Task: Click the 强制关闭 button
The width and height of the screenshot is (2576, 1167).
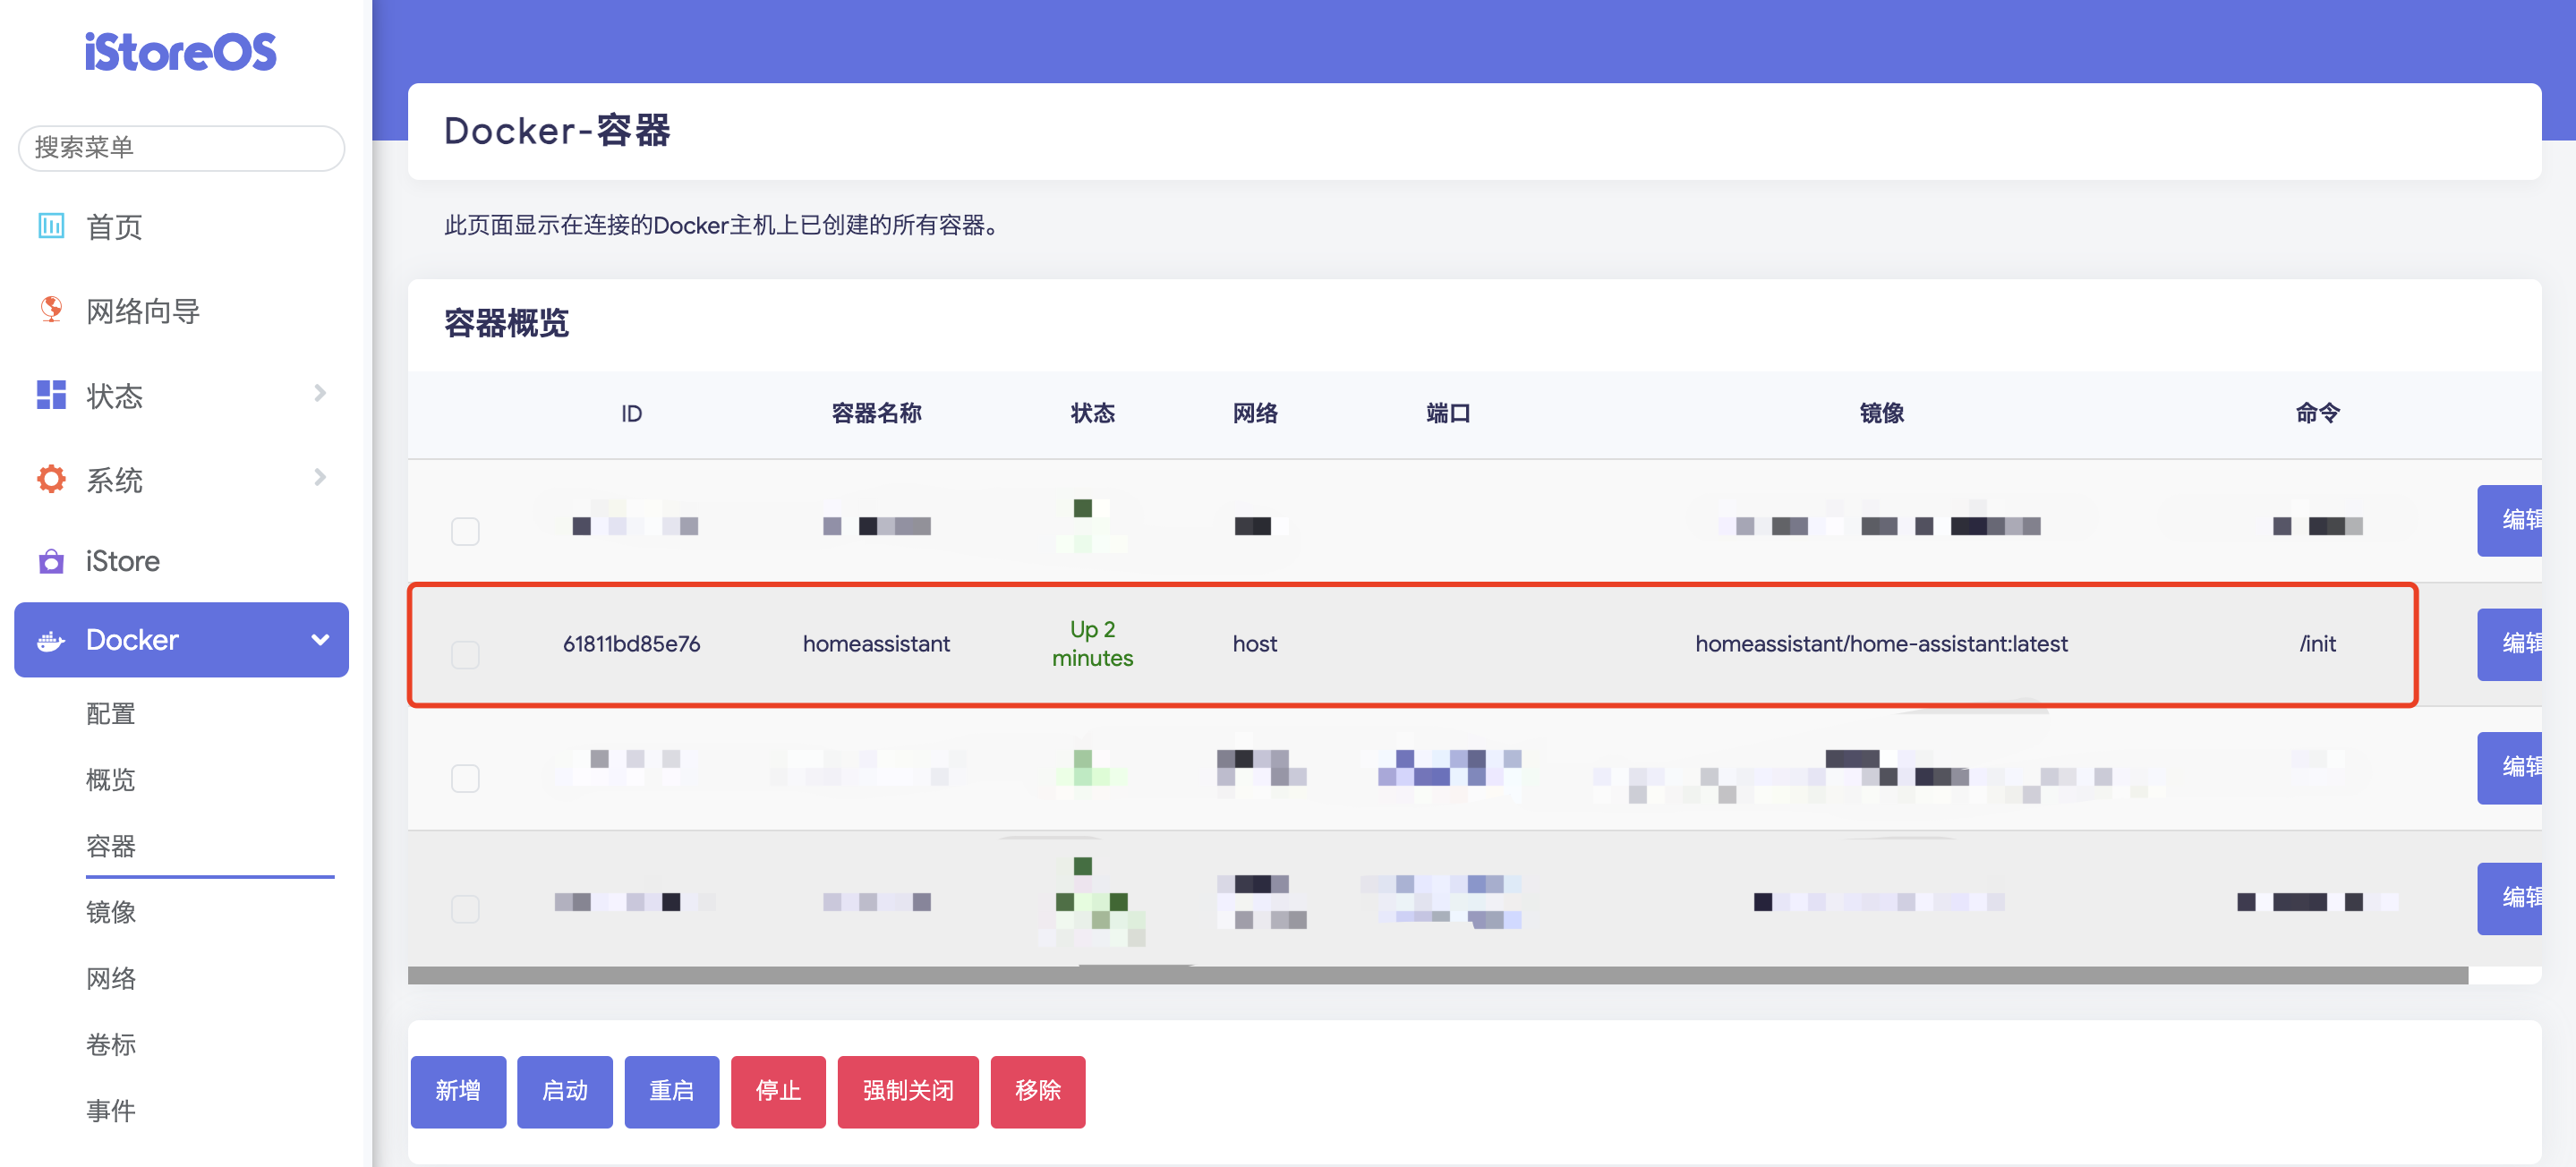Action: (x=908, y=1091)
